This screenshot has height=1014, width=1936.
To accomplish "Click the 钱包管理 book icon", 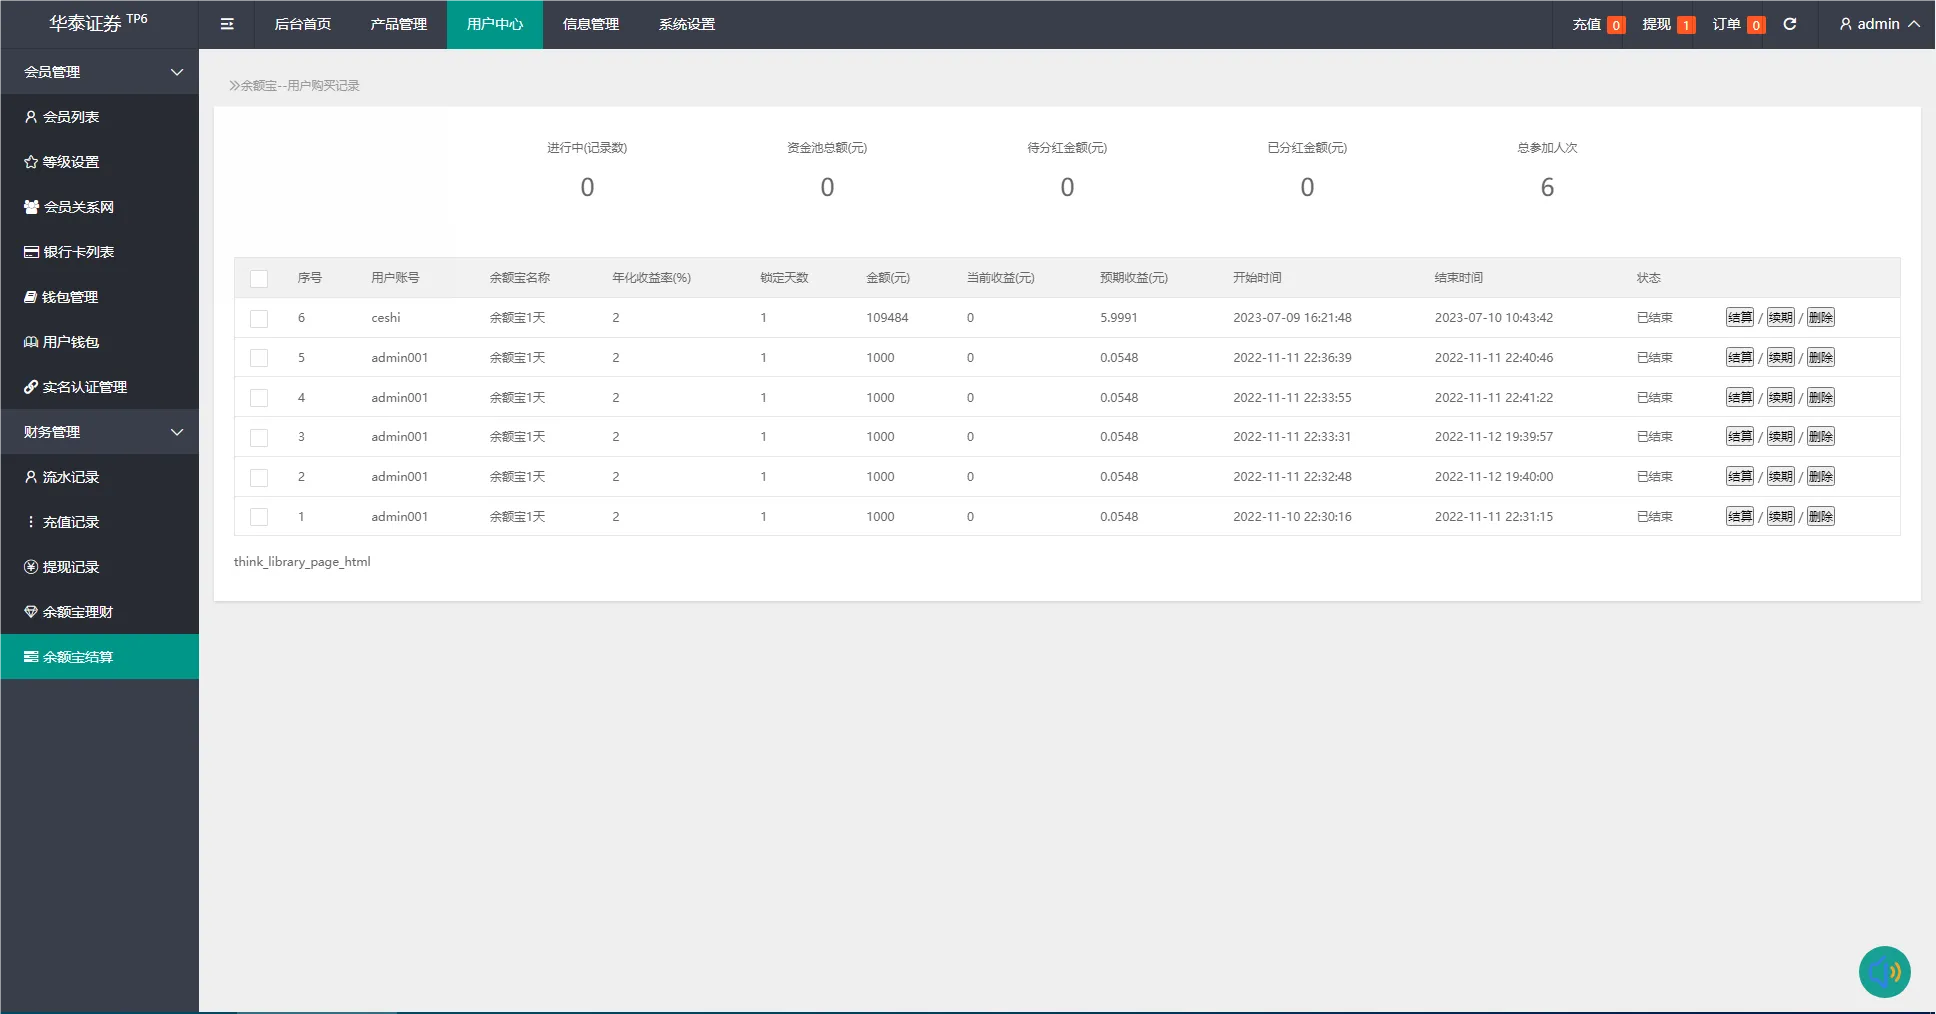I will tap(31, 297).
